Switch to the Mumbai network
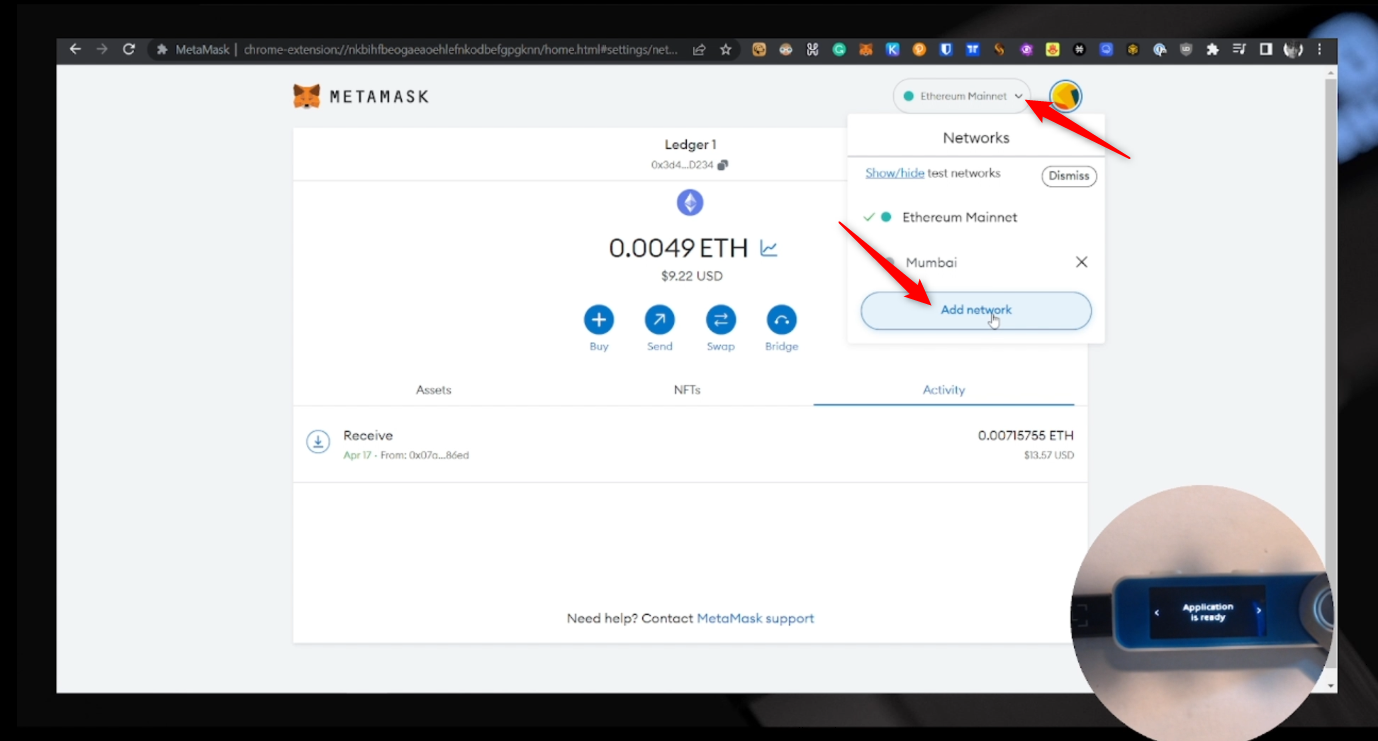The width and height of the screenshot is (1378, 741). (931, 262)
